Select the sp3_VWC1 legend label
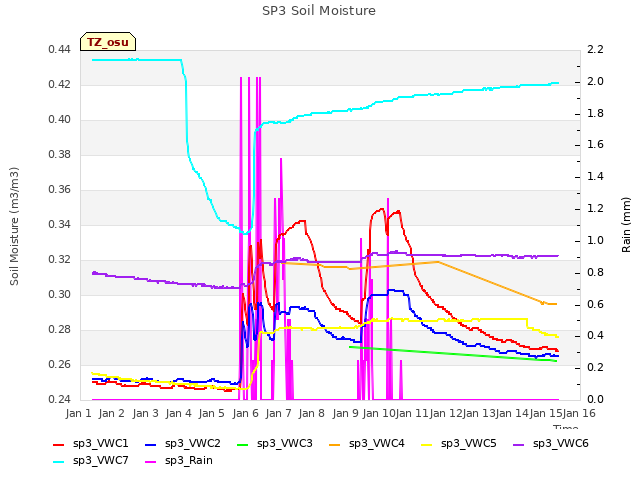This screenshot has height=480, width=640. pos(100,444)
